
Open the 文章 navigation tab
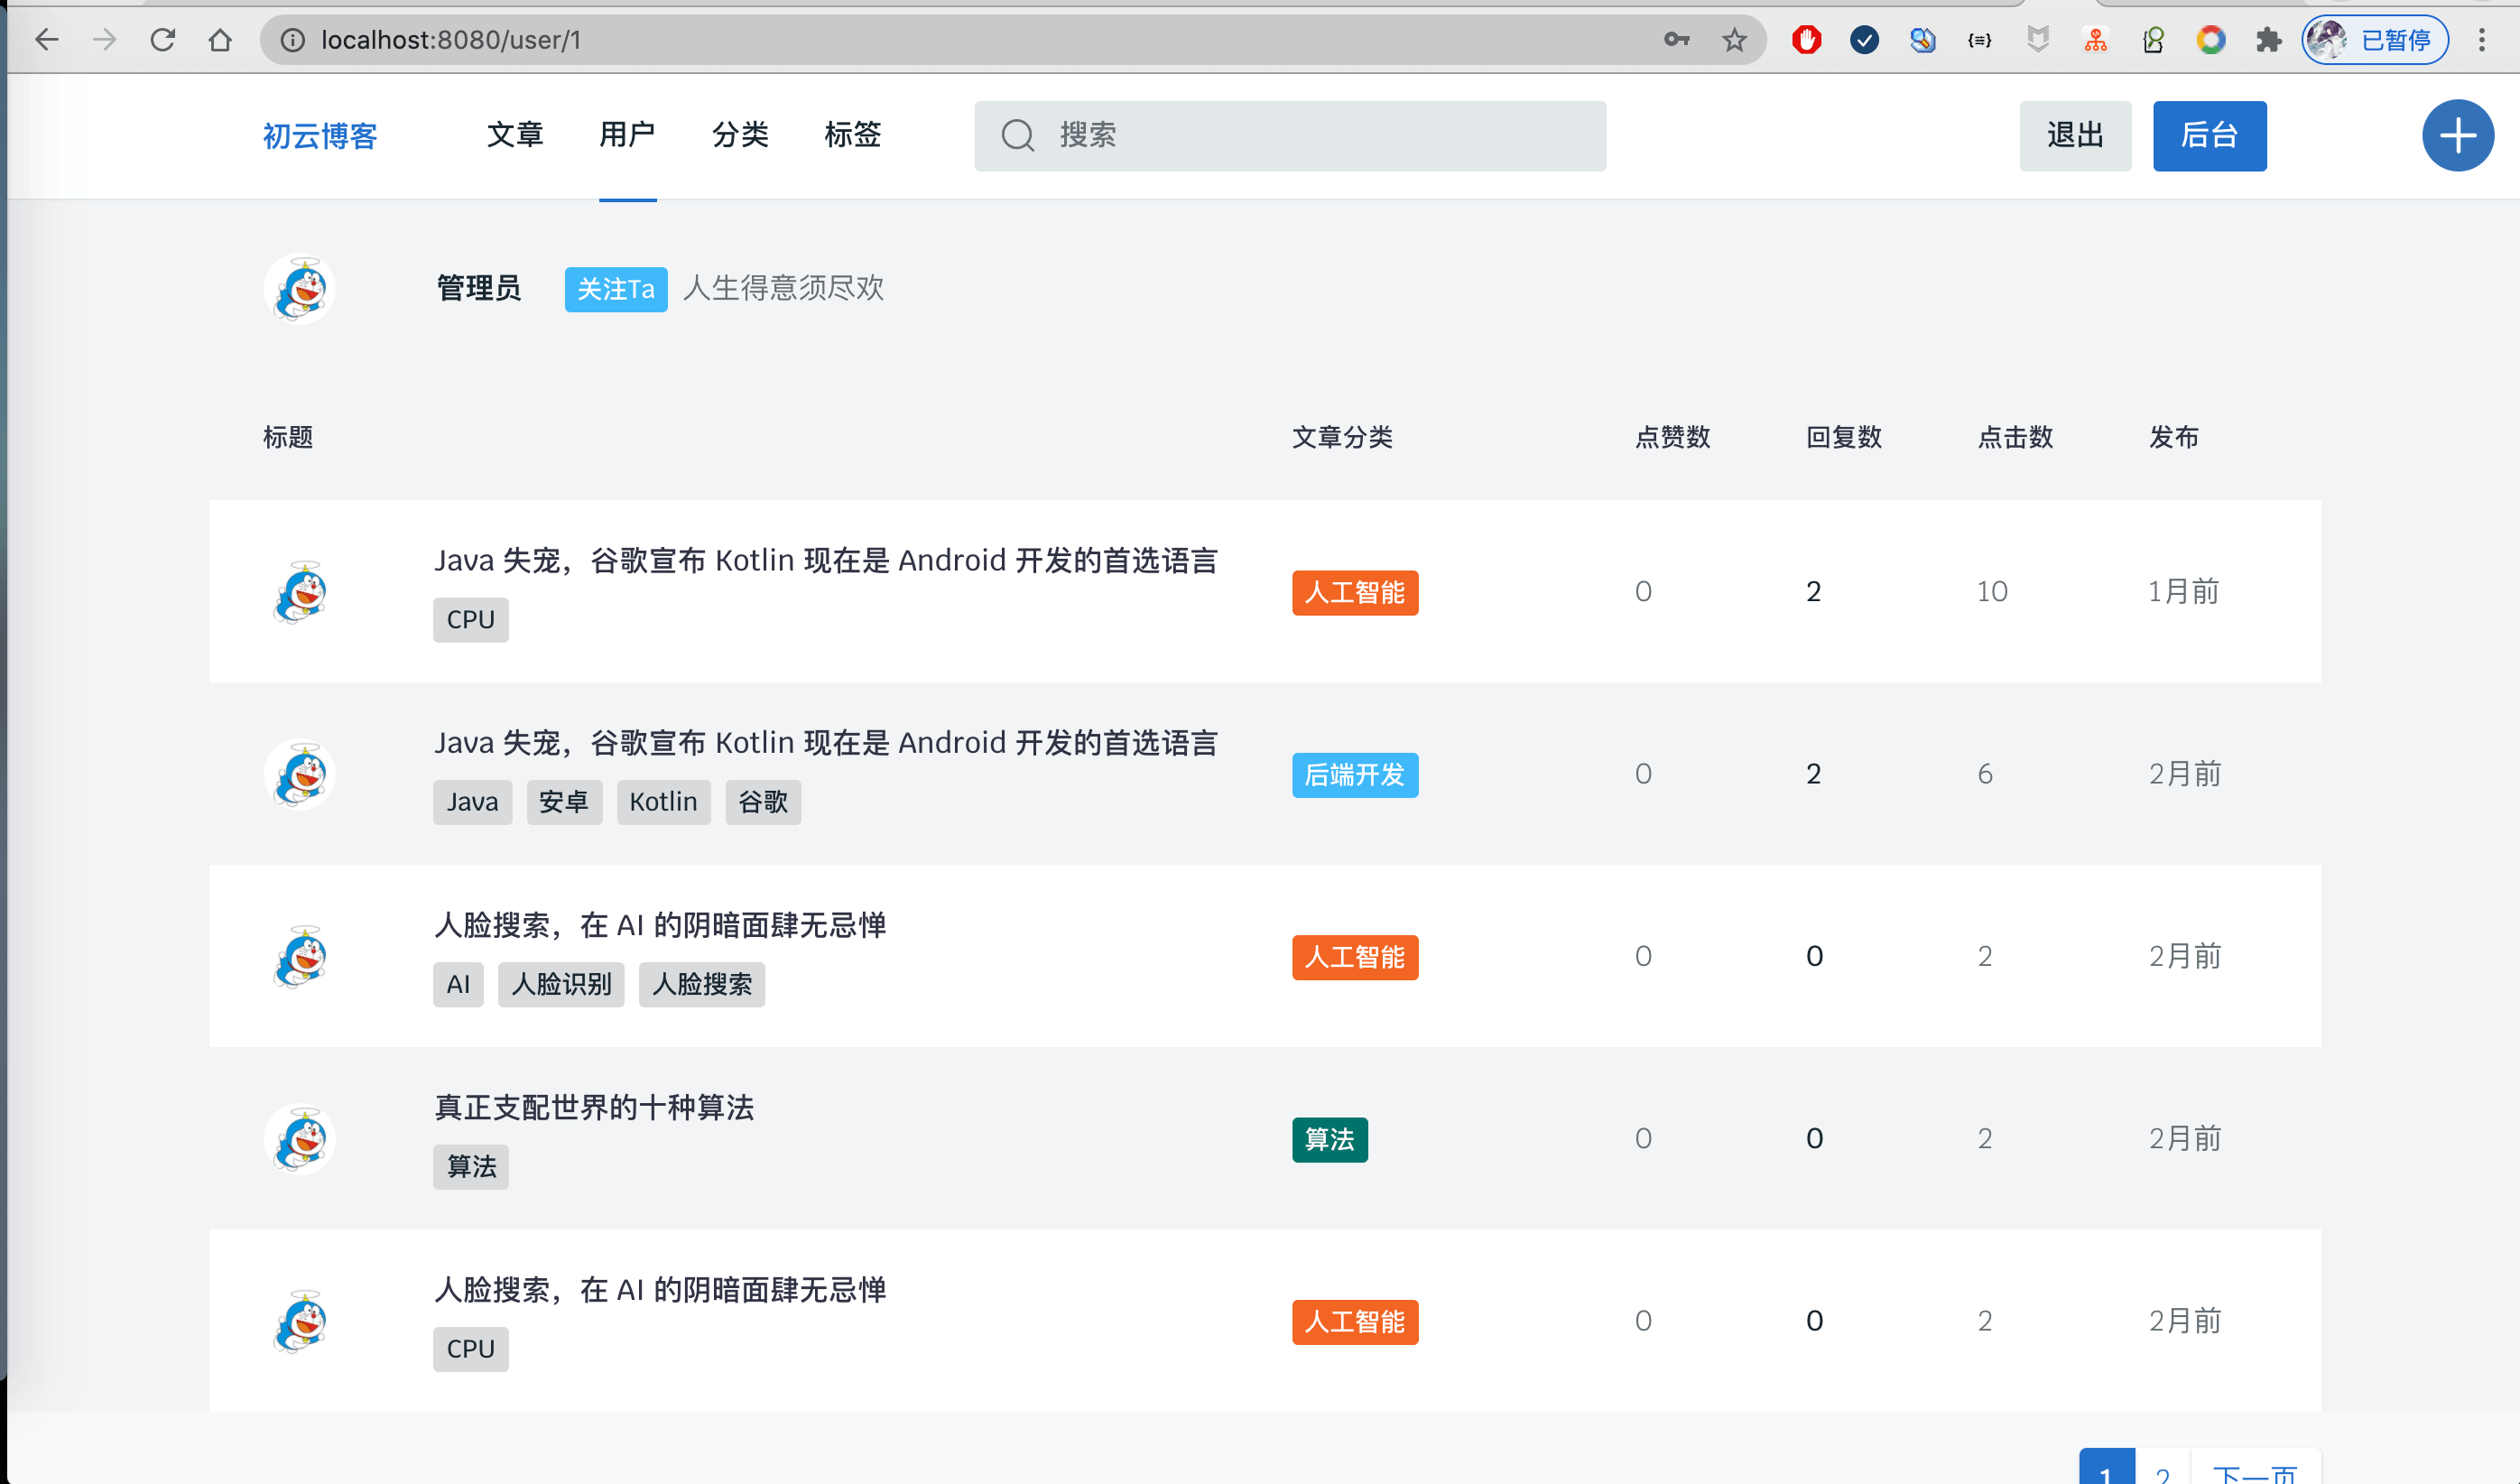(x=515, y=135)
